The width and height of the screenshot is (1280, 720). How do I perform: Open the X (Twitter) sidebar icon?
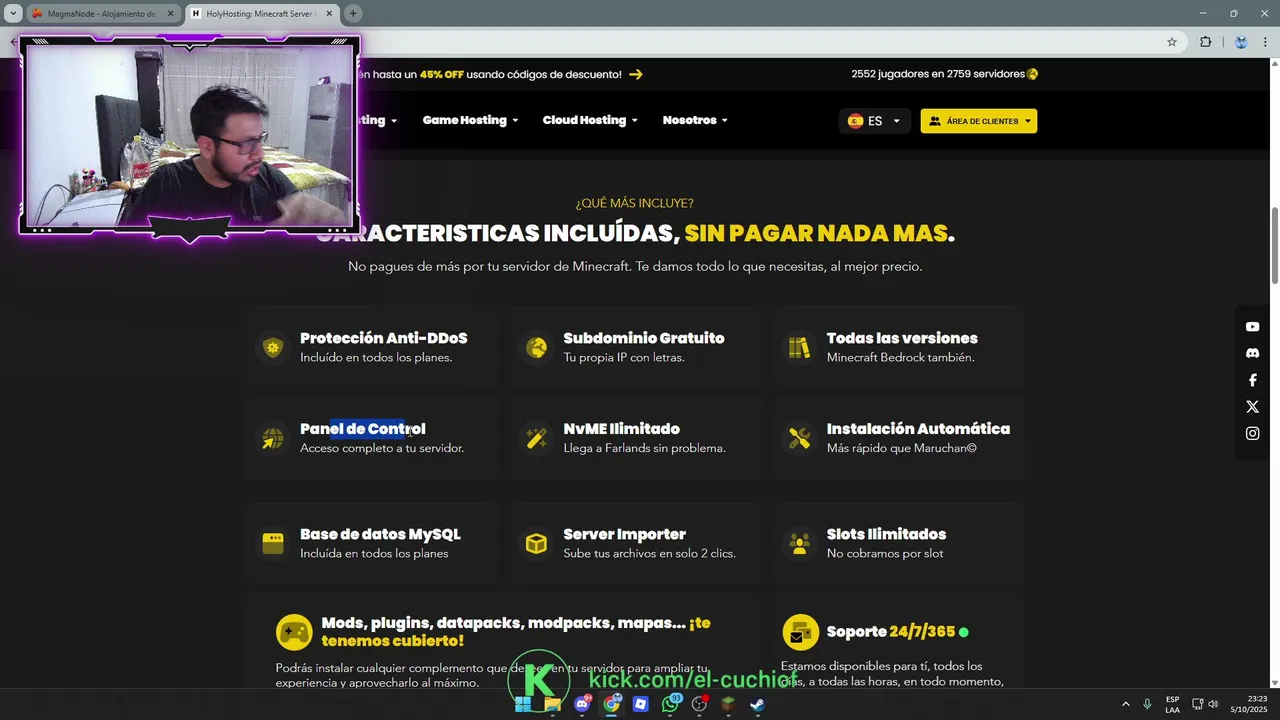(x=1252, y=407)
